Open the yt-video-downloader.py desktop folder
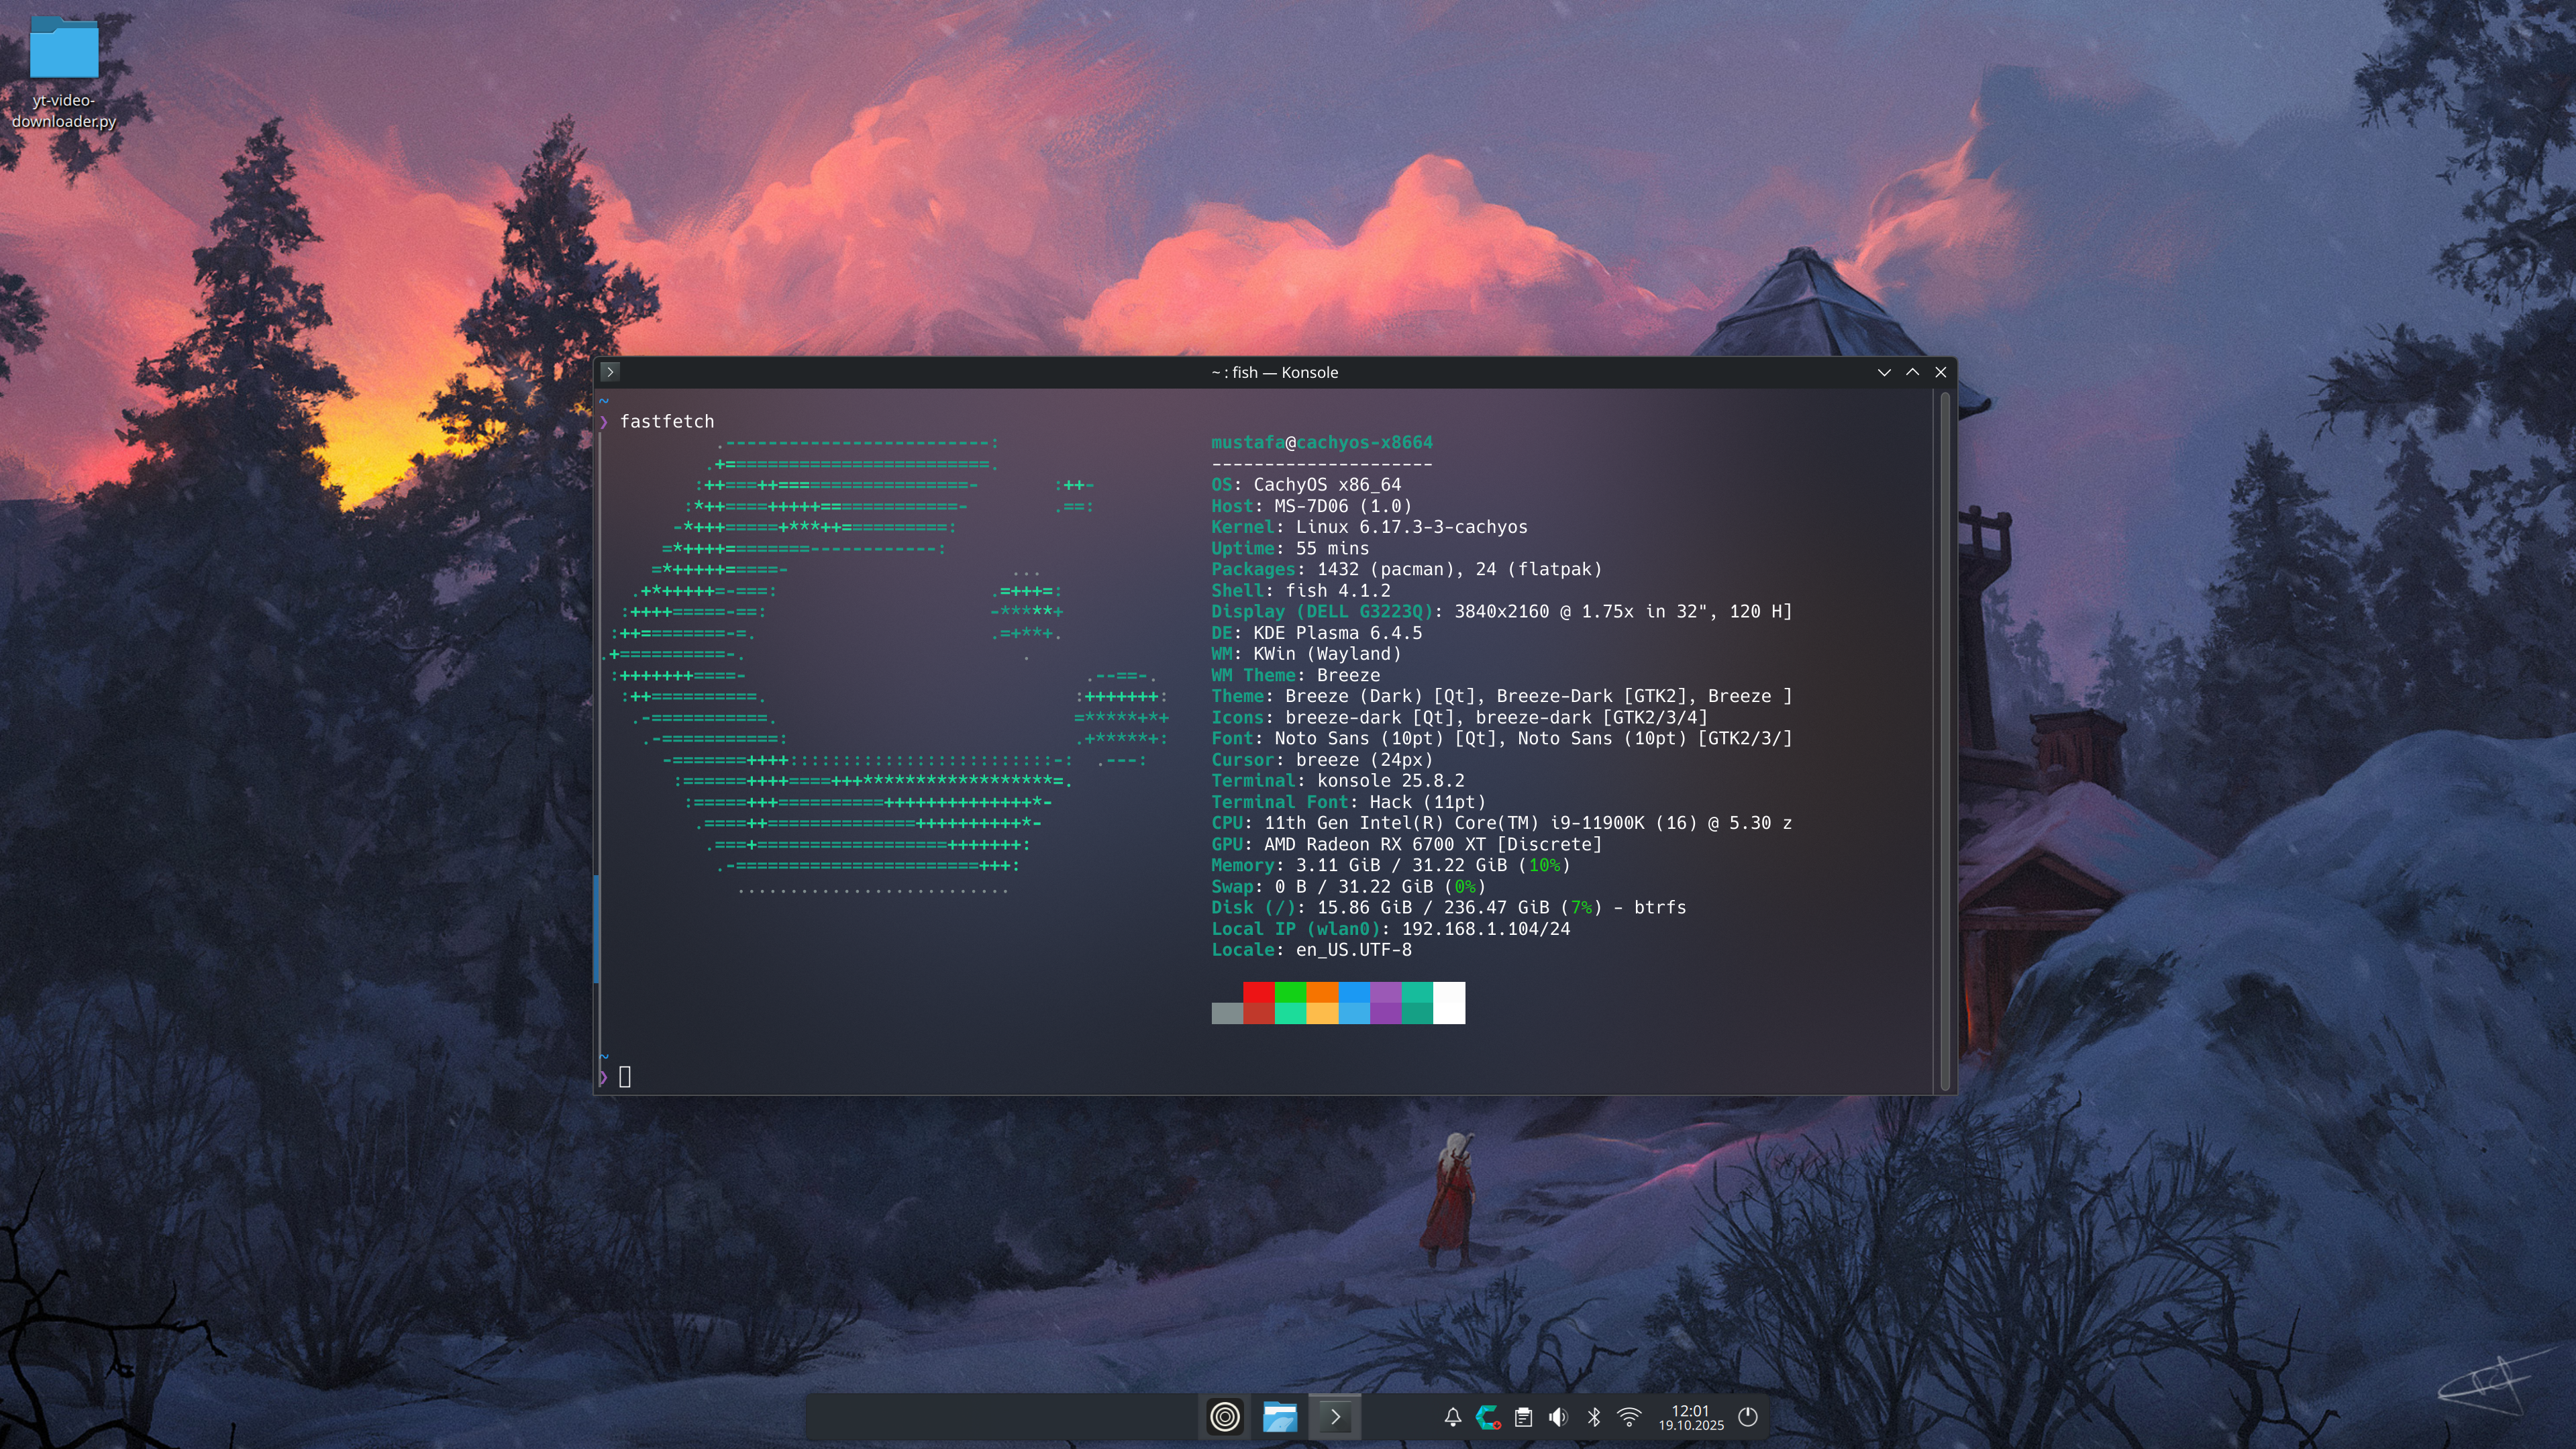The width and height of the screenshot is (2576, 1449). click(64, 72)
